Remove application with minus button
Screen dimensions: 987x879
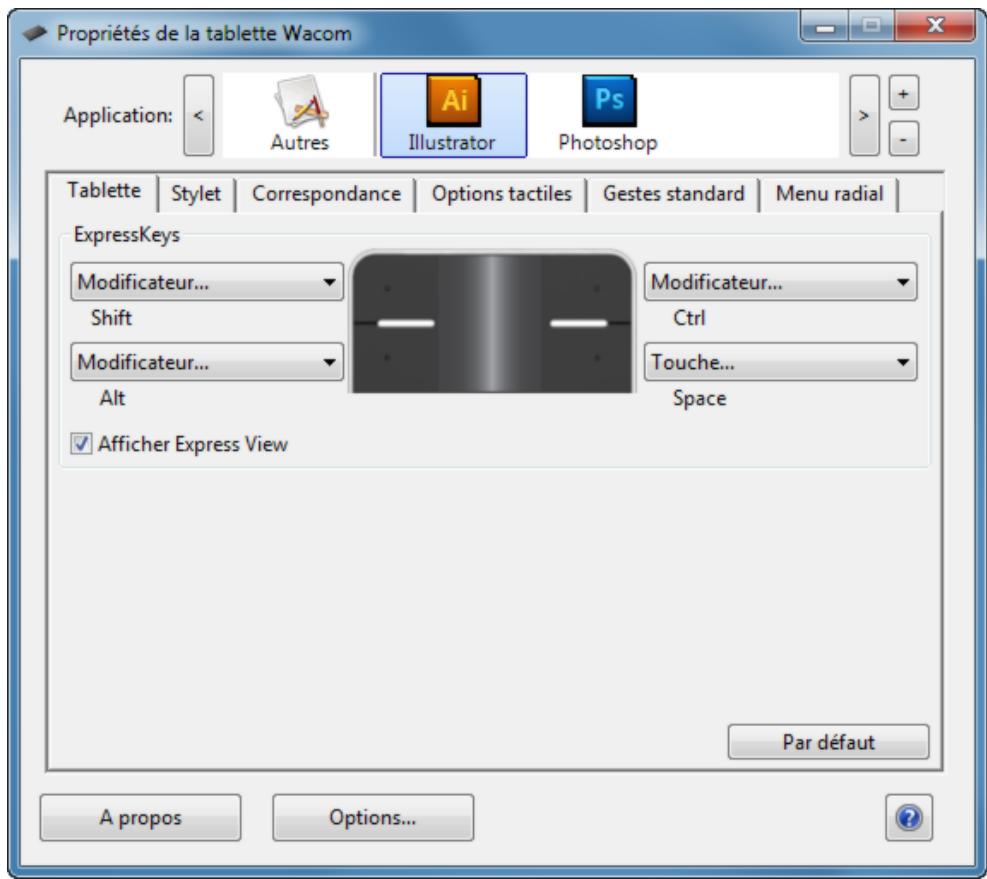pyautogui.click(x=904, y=137)
